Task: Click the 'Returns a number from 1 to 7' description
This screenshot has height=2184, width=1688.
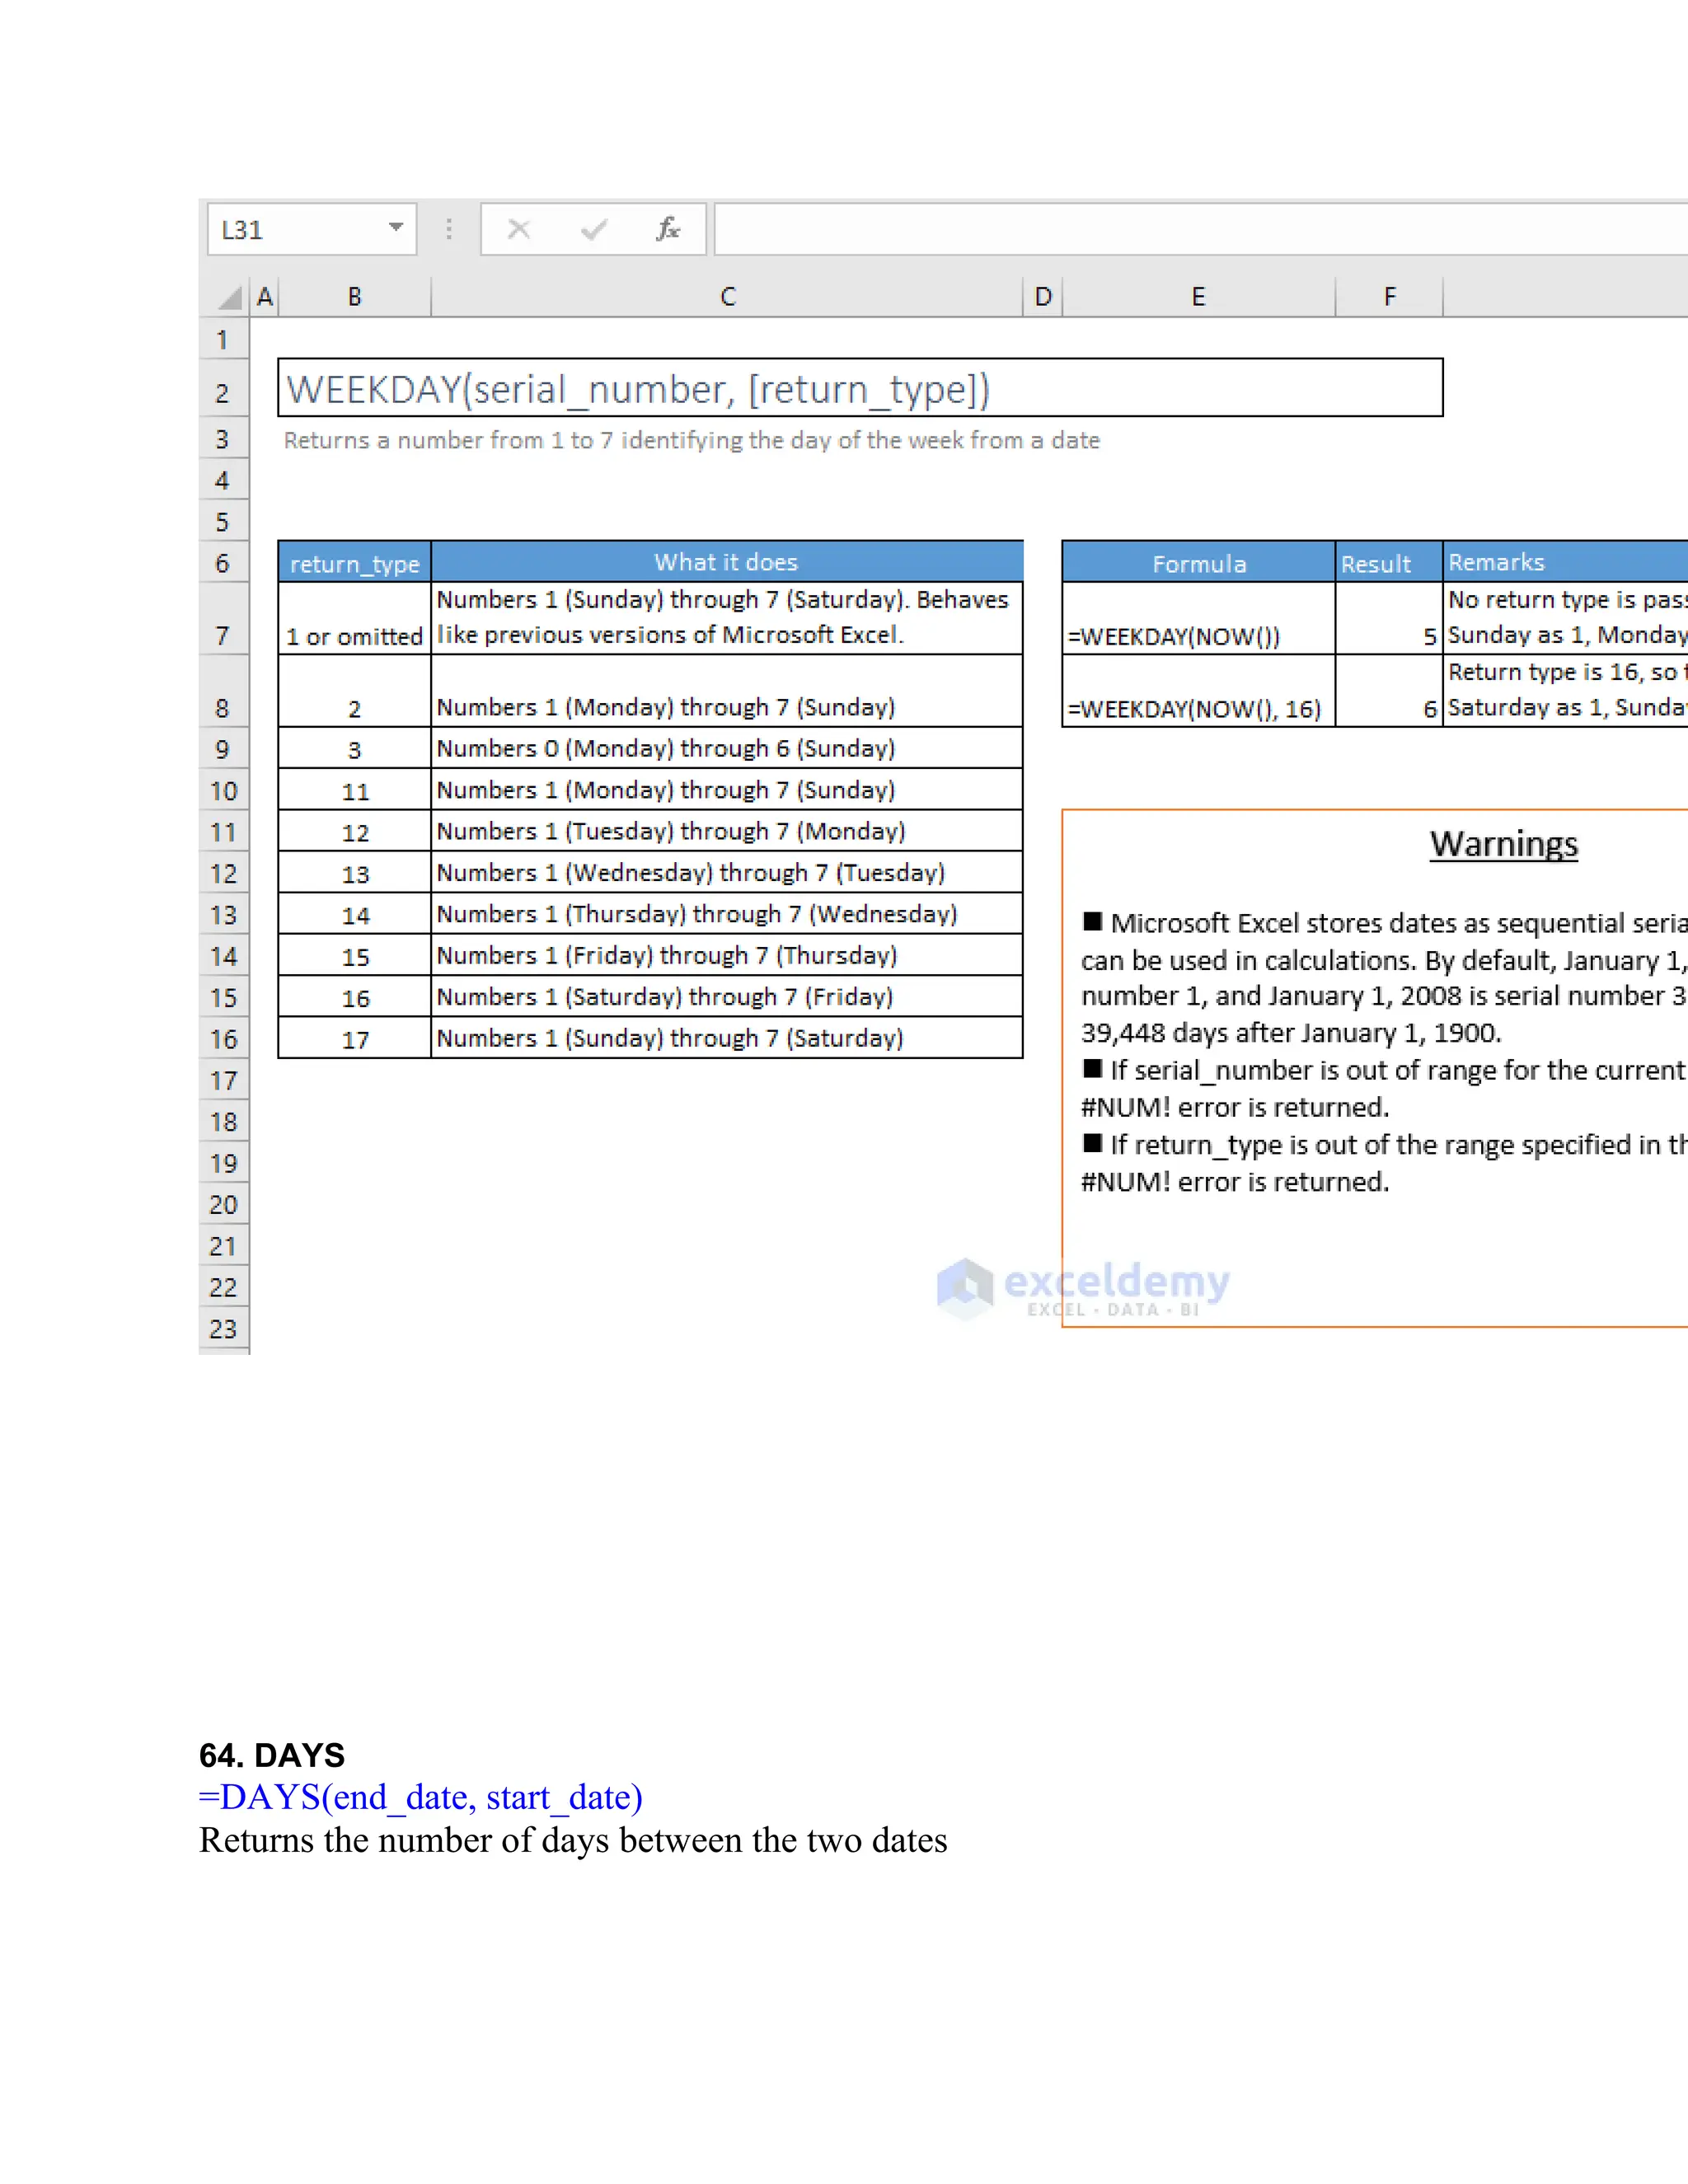Action: (x=691, y=440)
